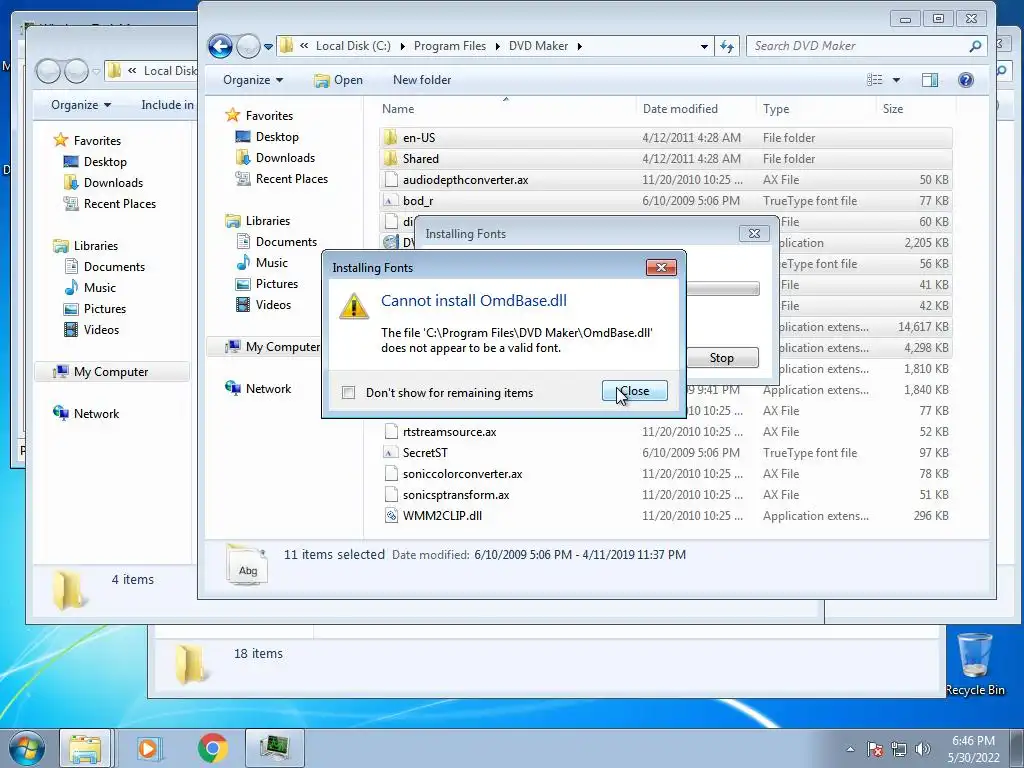The image size is (1024, 768).
Task: Click the volume speaker tray icon
Action: pos(923,749)
